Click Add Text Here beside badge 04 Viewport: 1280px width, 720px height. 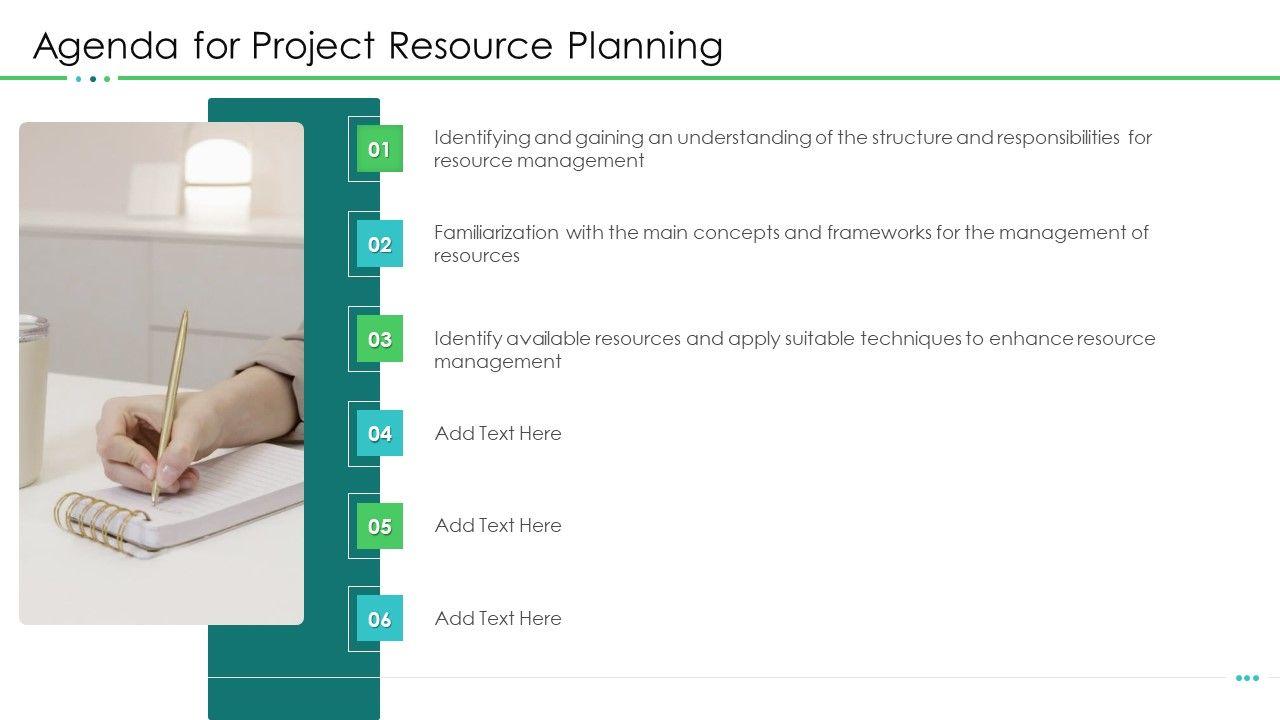click(x=498, y=433)
